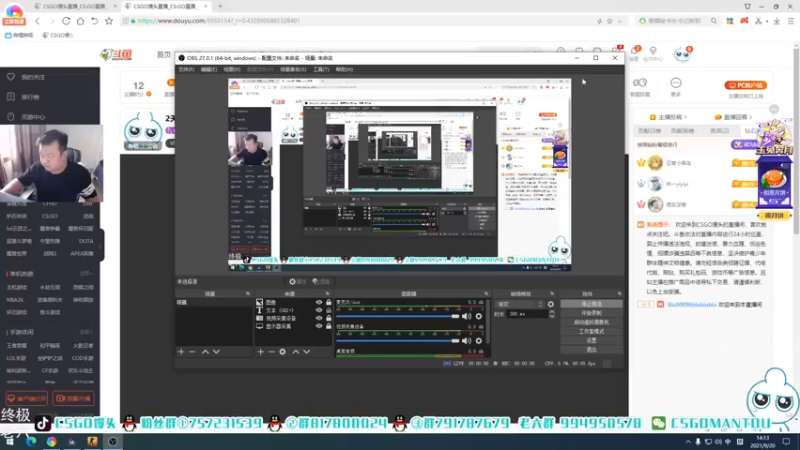The width and height of the screenshot is (800, 450).
Task: Toggle lock on video capture device source
Action: pos(329,318)
